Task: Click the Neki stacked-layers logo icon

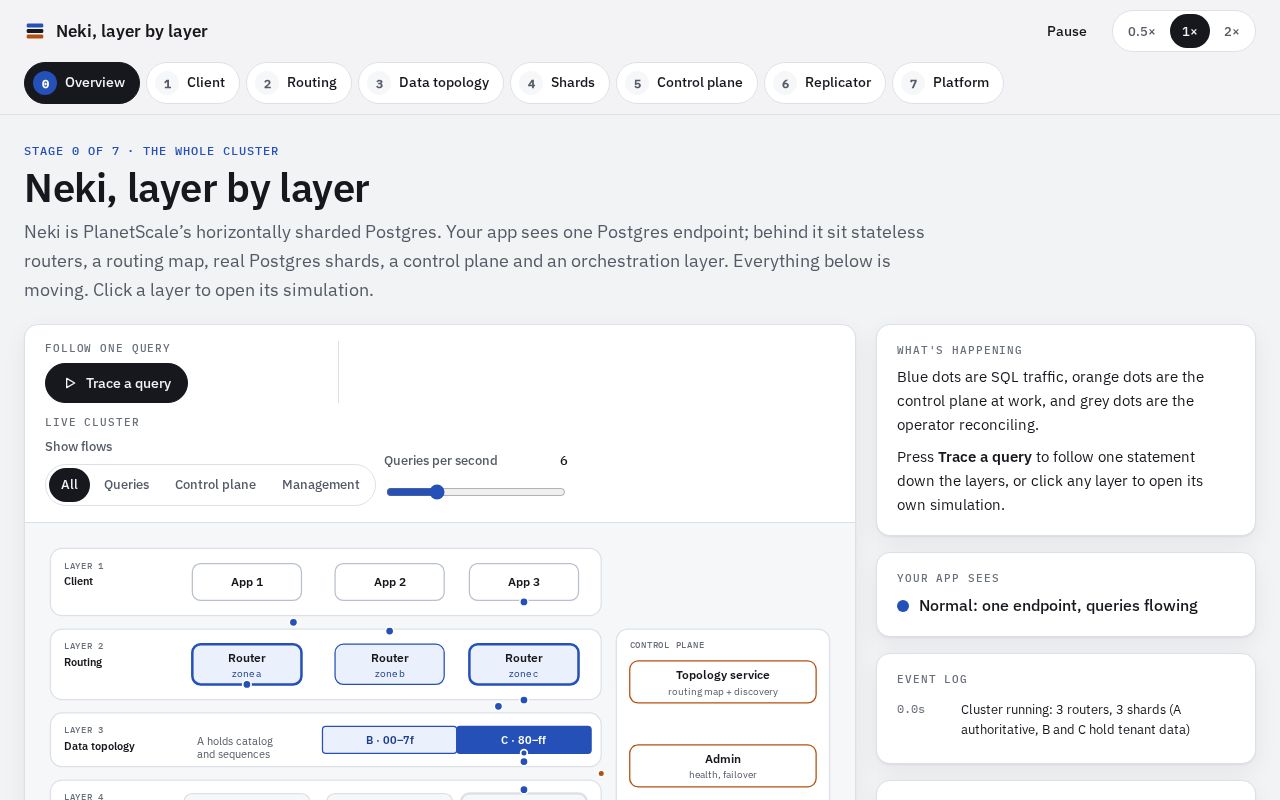Action: coord(35,31)
